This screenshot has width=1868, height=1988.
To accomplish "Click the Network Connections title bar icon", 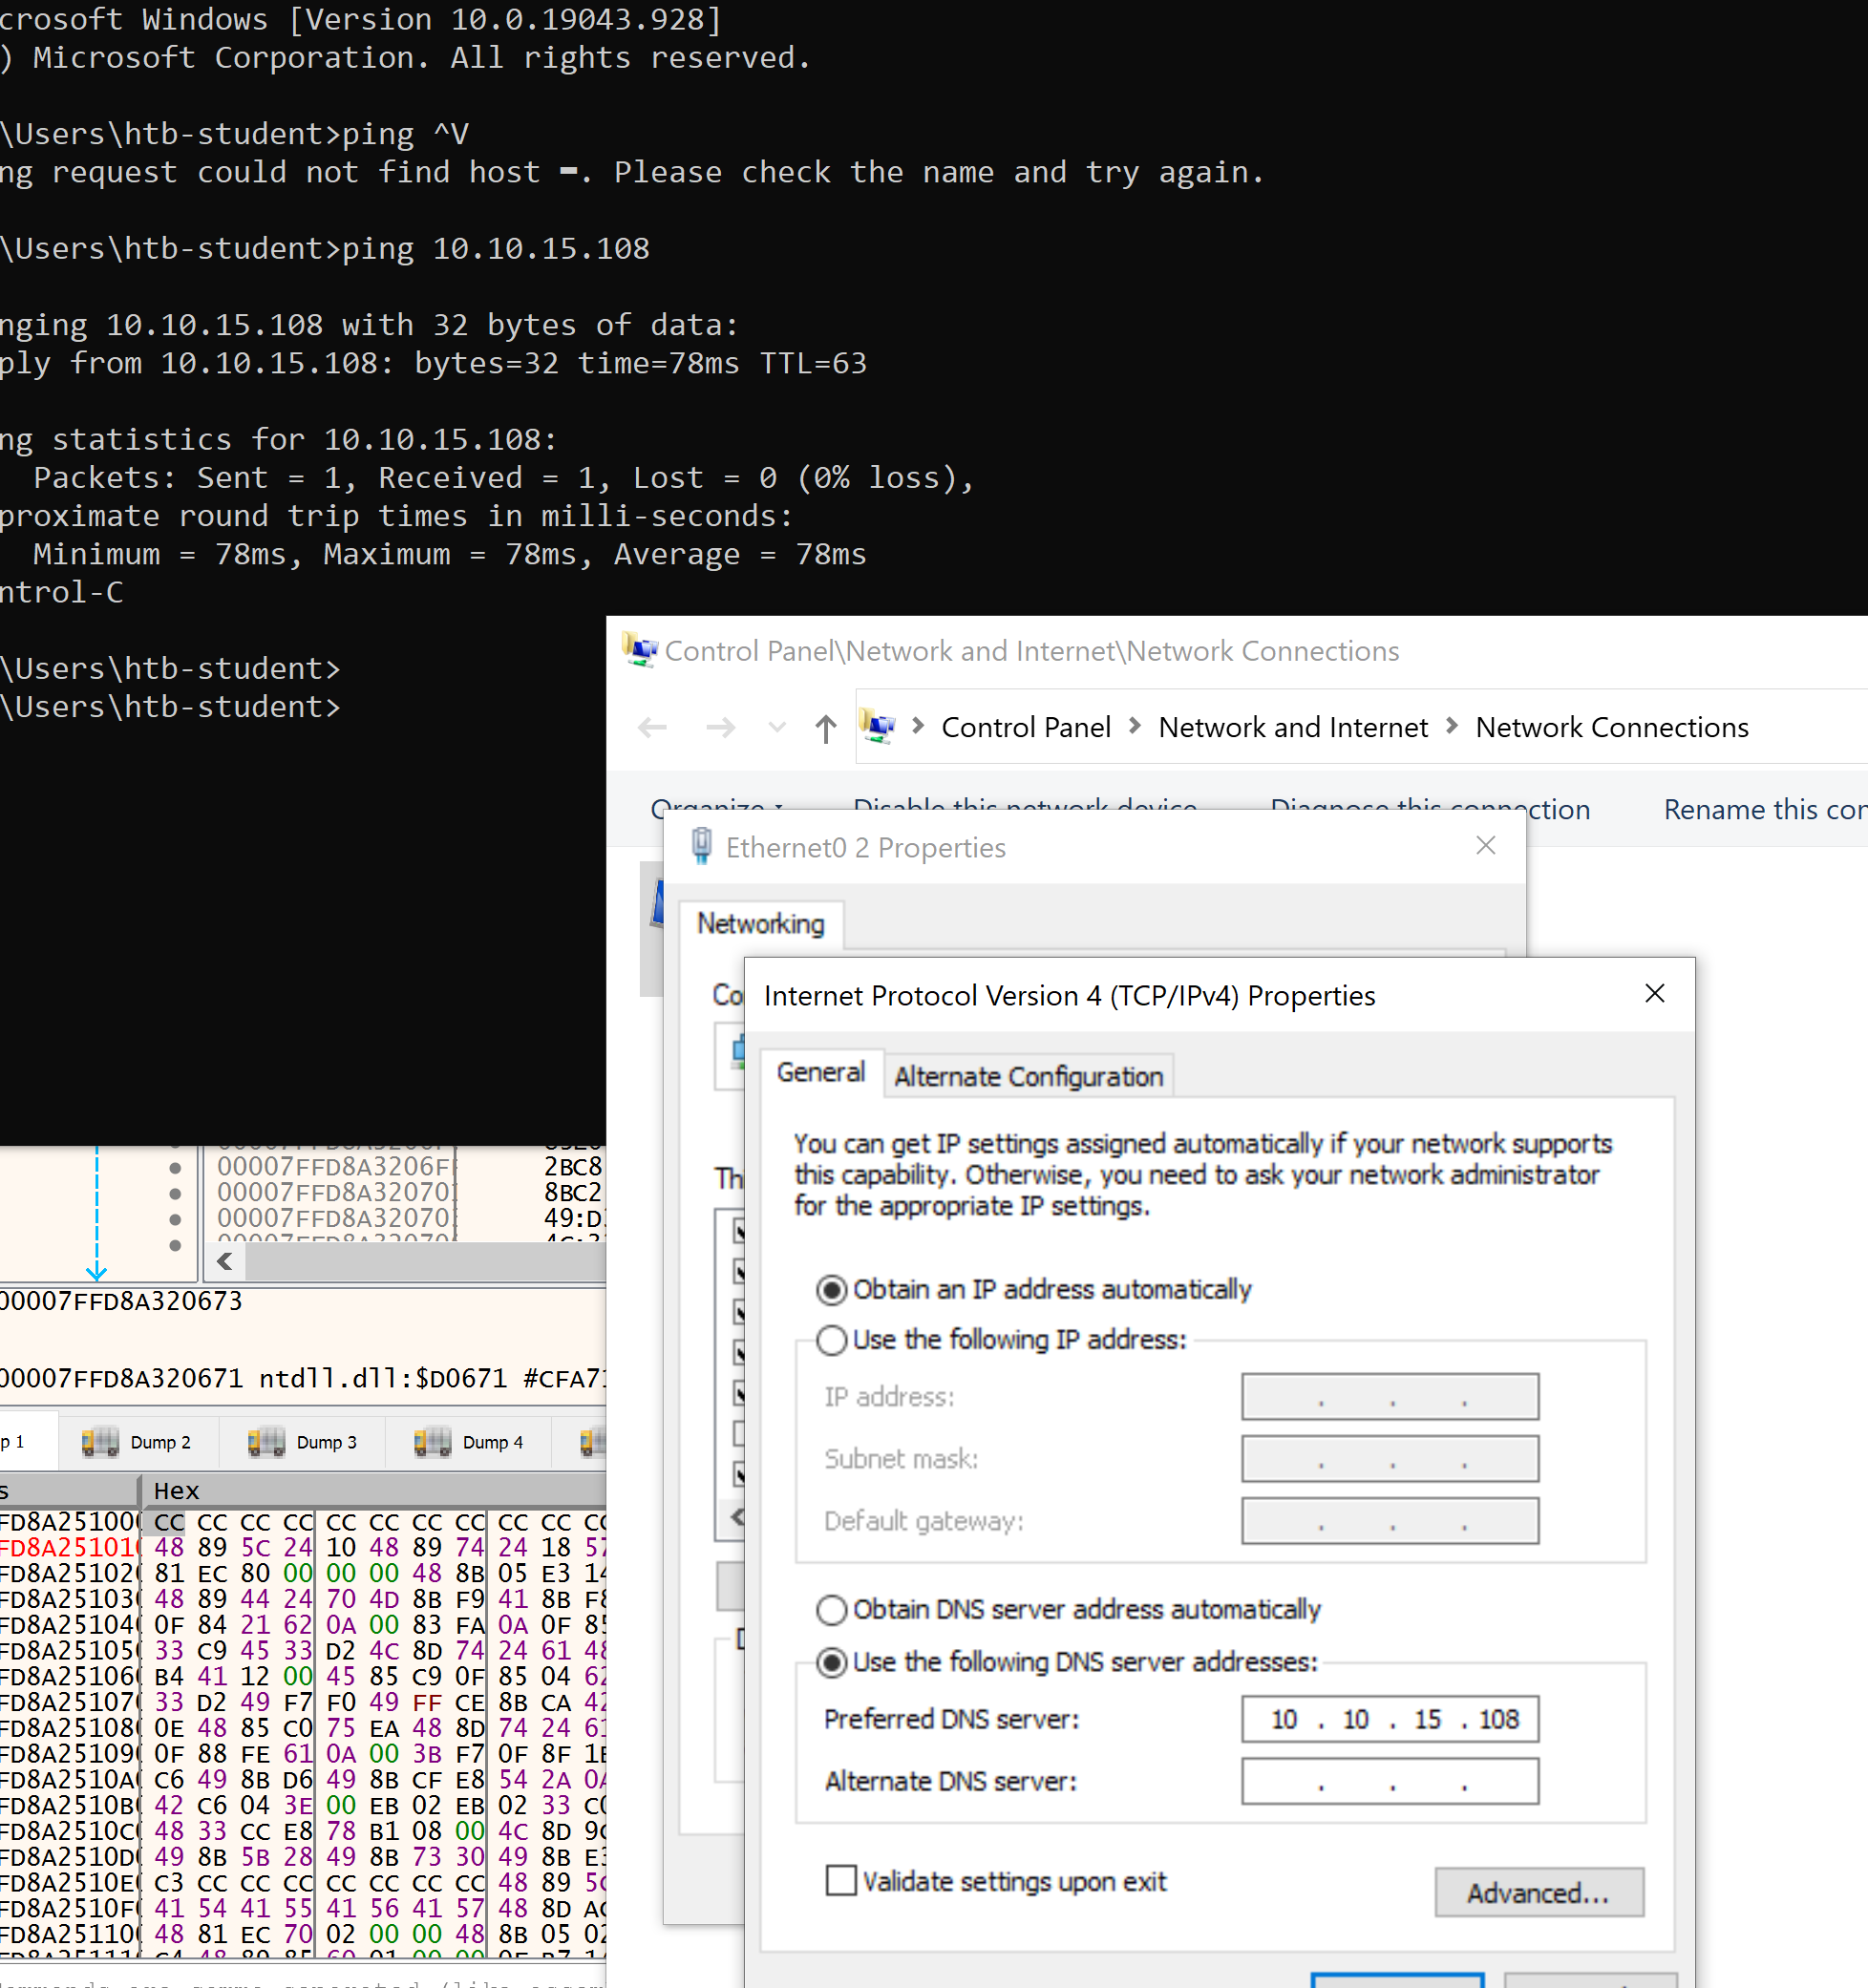I will tap(639, 650).
